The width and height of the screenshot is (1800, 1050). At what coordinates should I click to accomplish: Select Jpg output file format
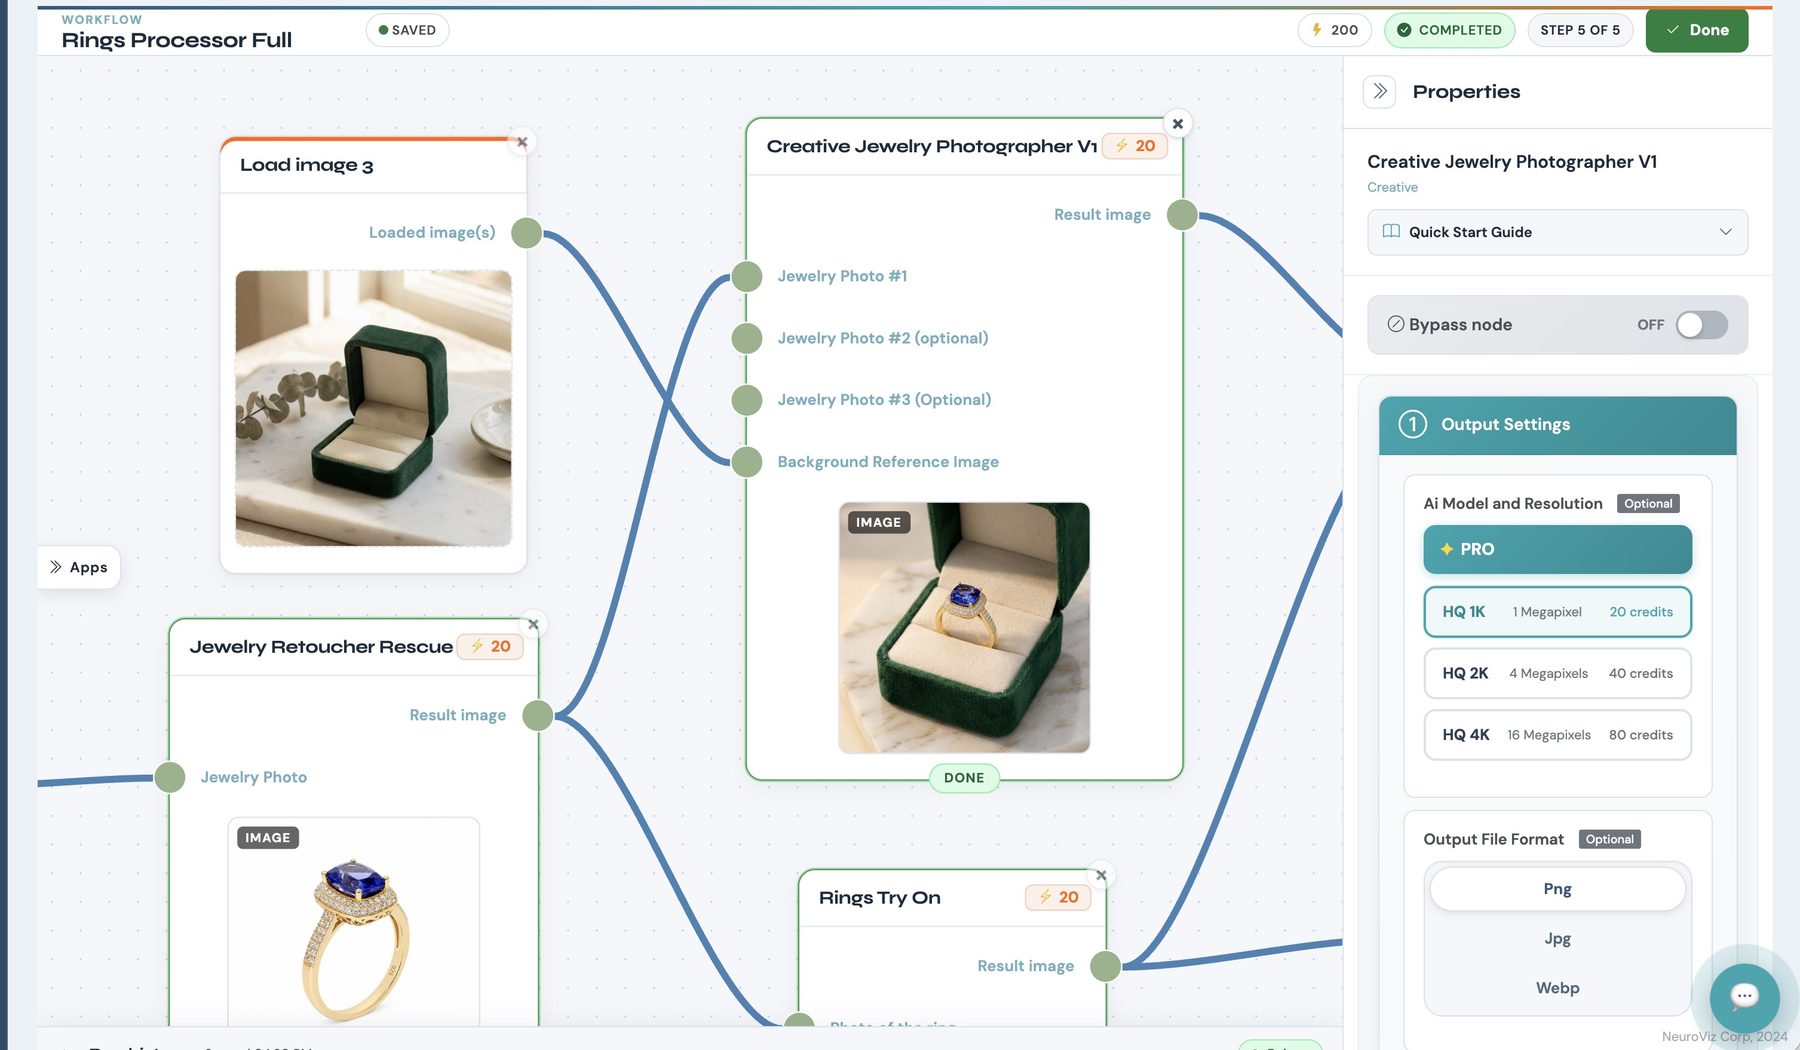pos(1557,939)
